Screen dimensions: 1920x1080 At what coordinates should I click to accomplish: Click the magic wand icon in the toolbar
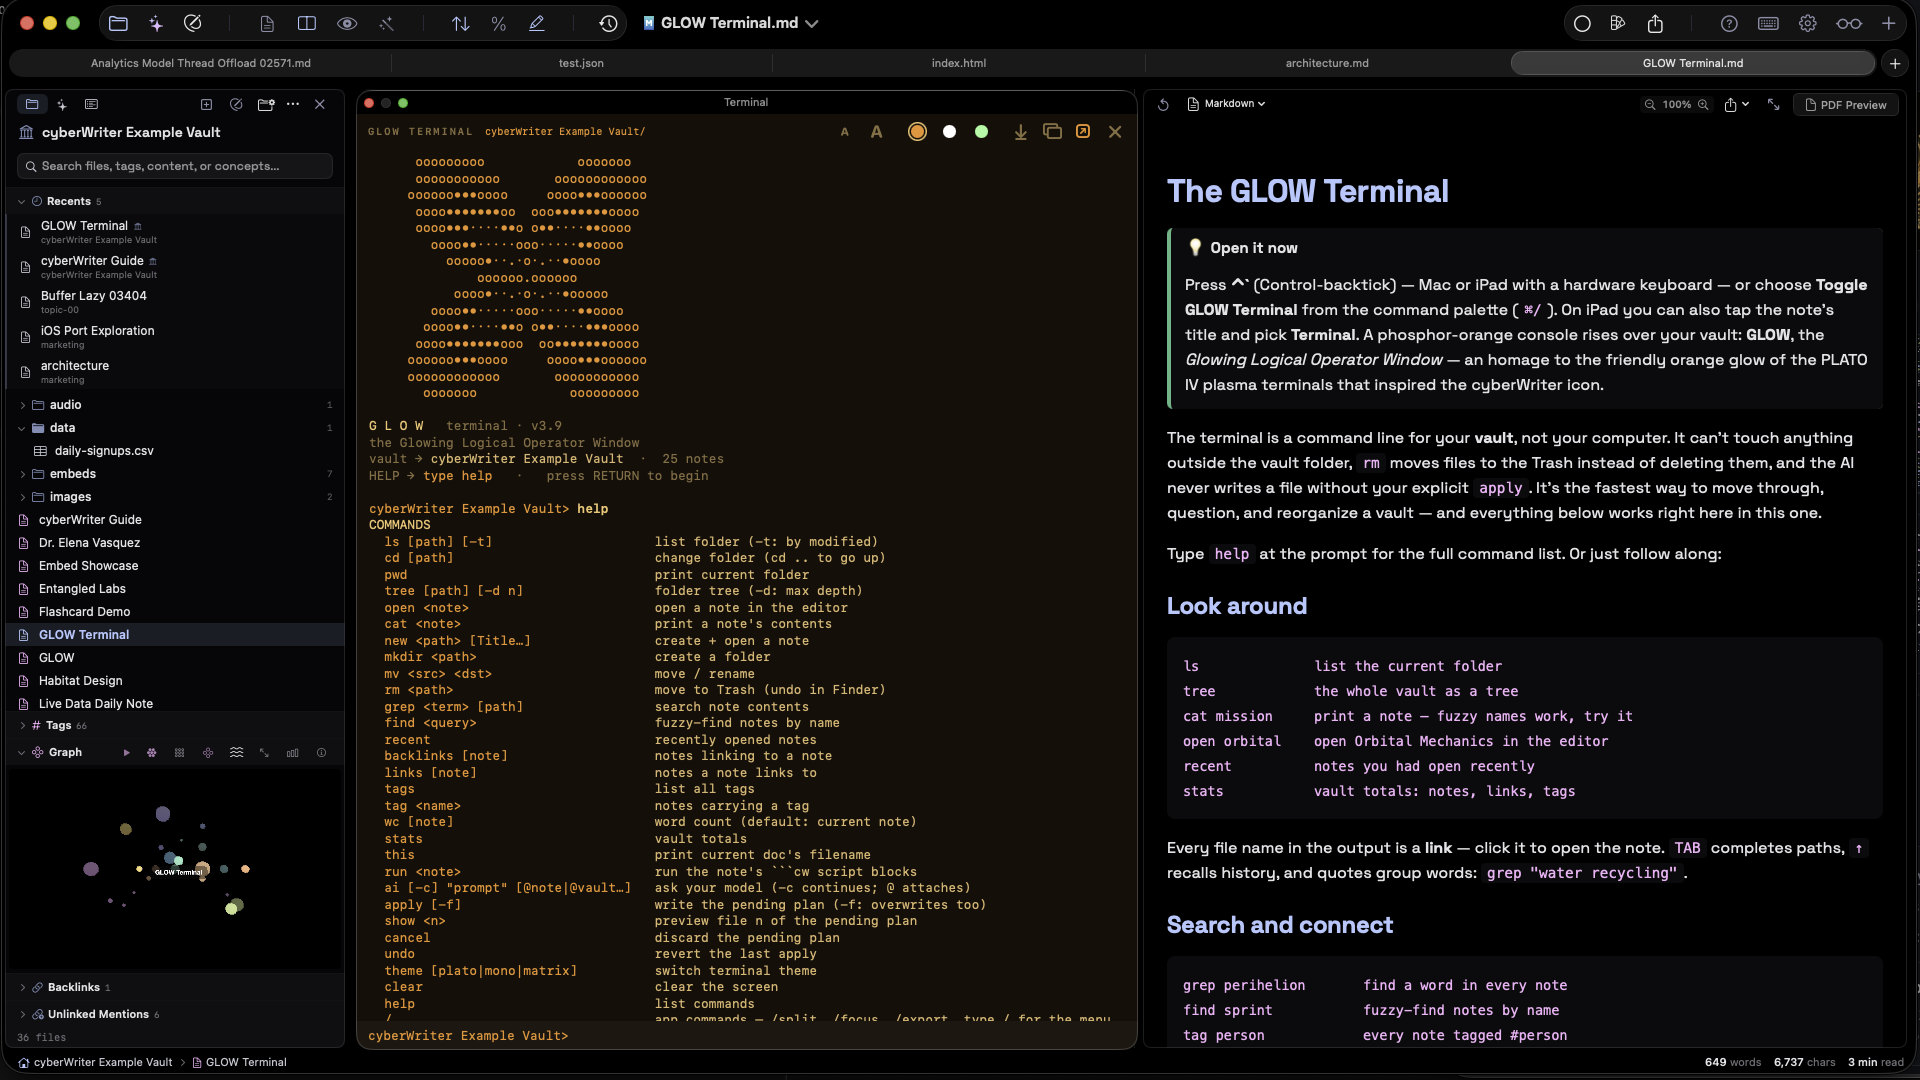point(387,23)
